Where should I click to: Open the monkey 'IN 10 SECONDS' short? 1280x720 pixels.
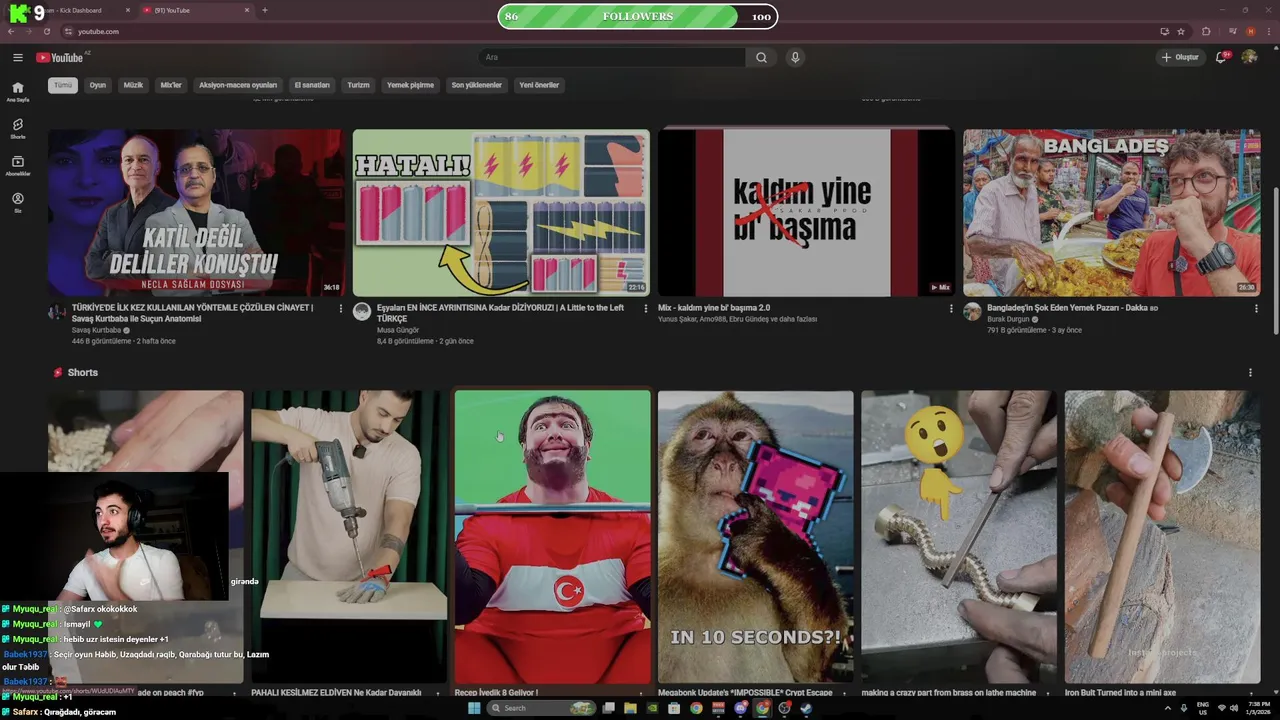point(755,536)
